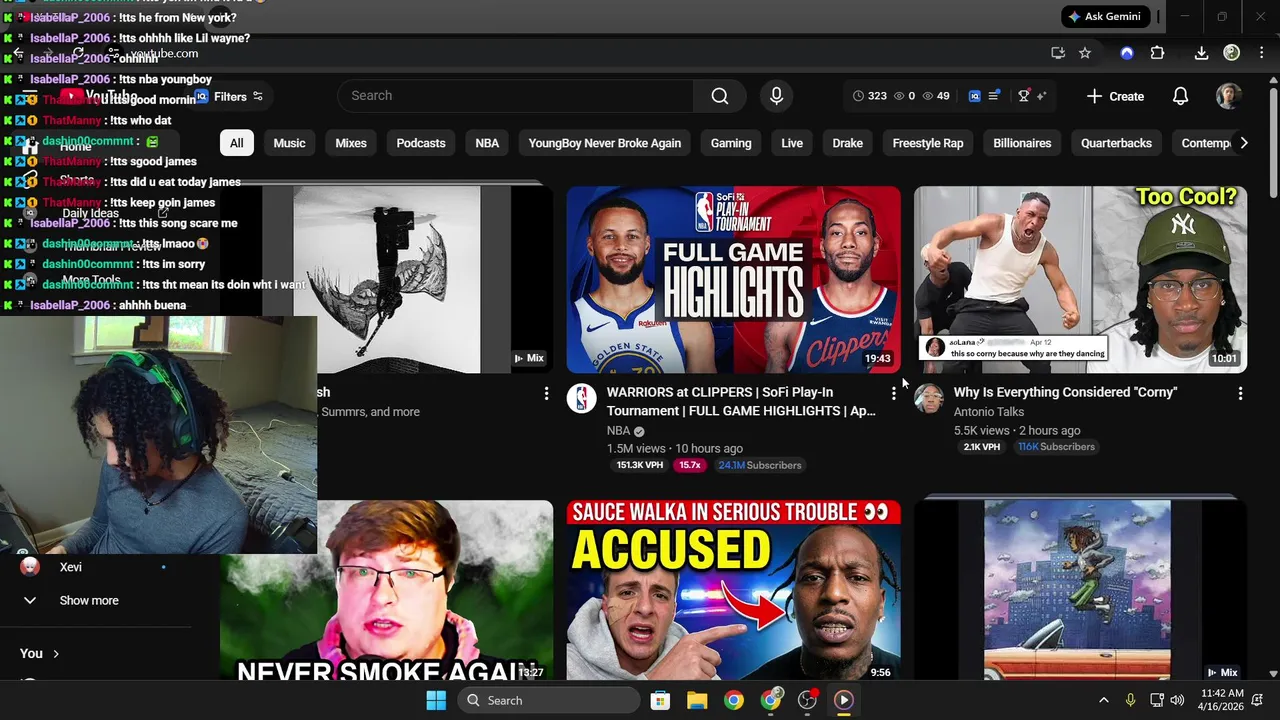Click the vidIQ sparkle AI icon

1041,96
